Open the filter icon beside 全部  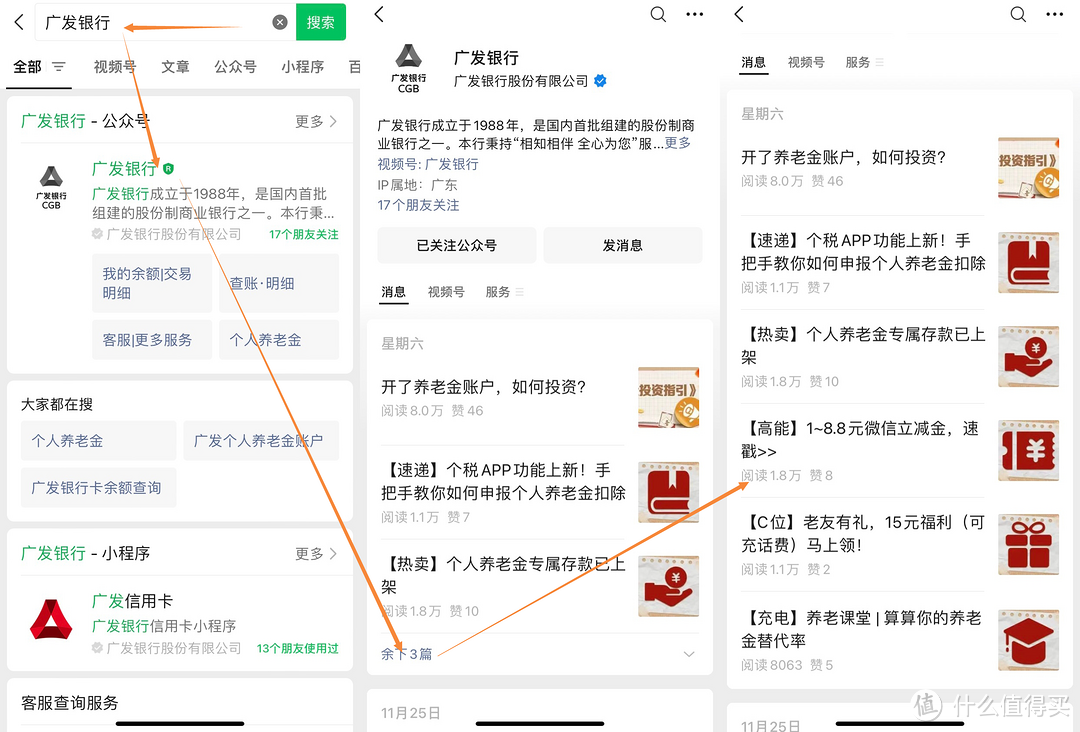59,67
